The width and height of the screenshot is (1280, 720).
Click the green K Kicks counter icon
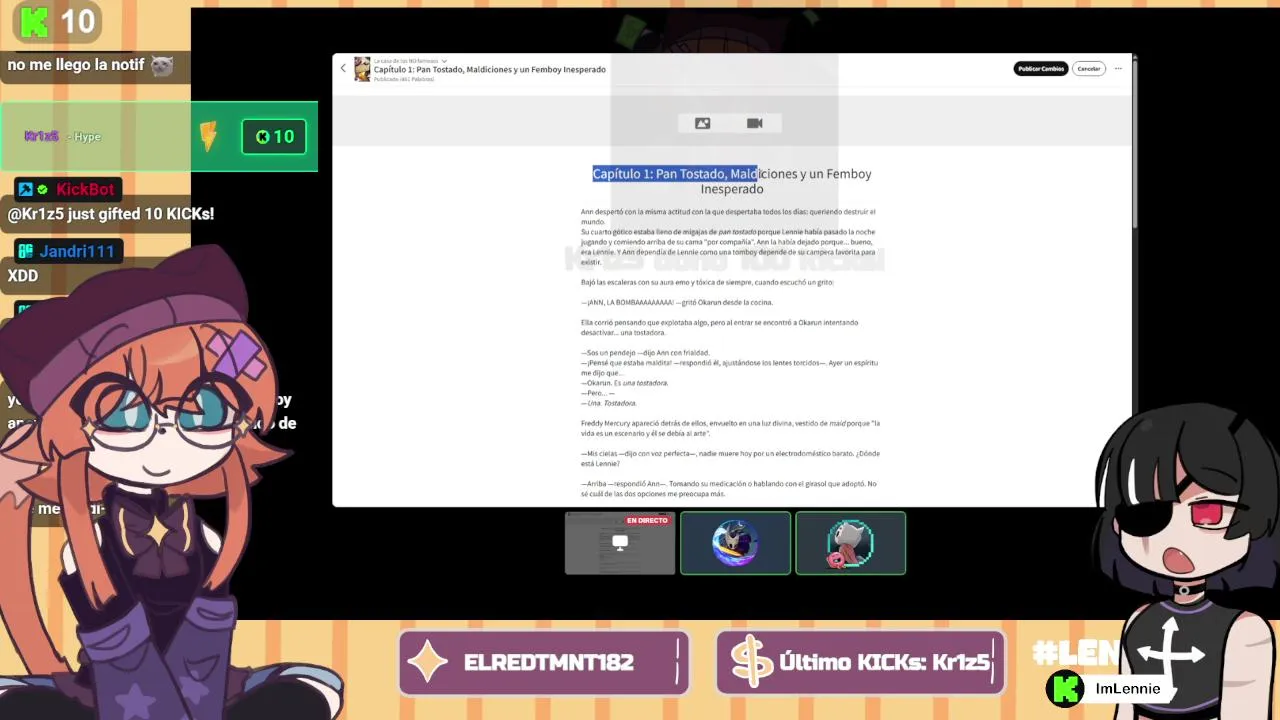[35, 20]
